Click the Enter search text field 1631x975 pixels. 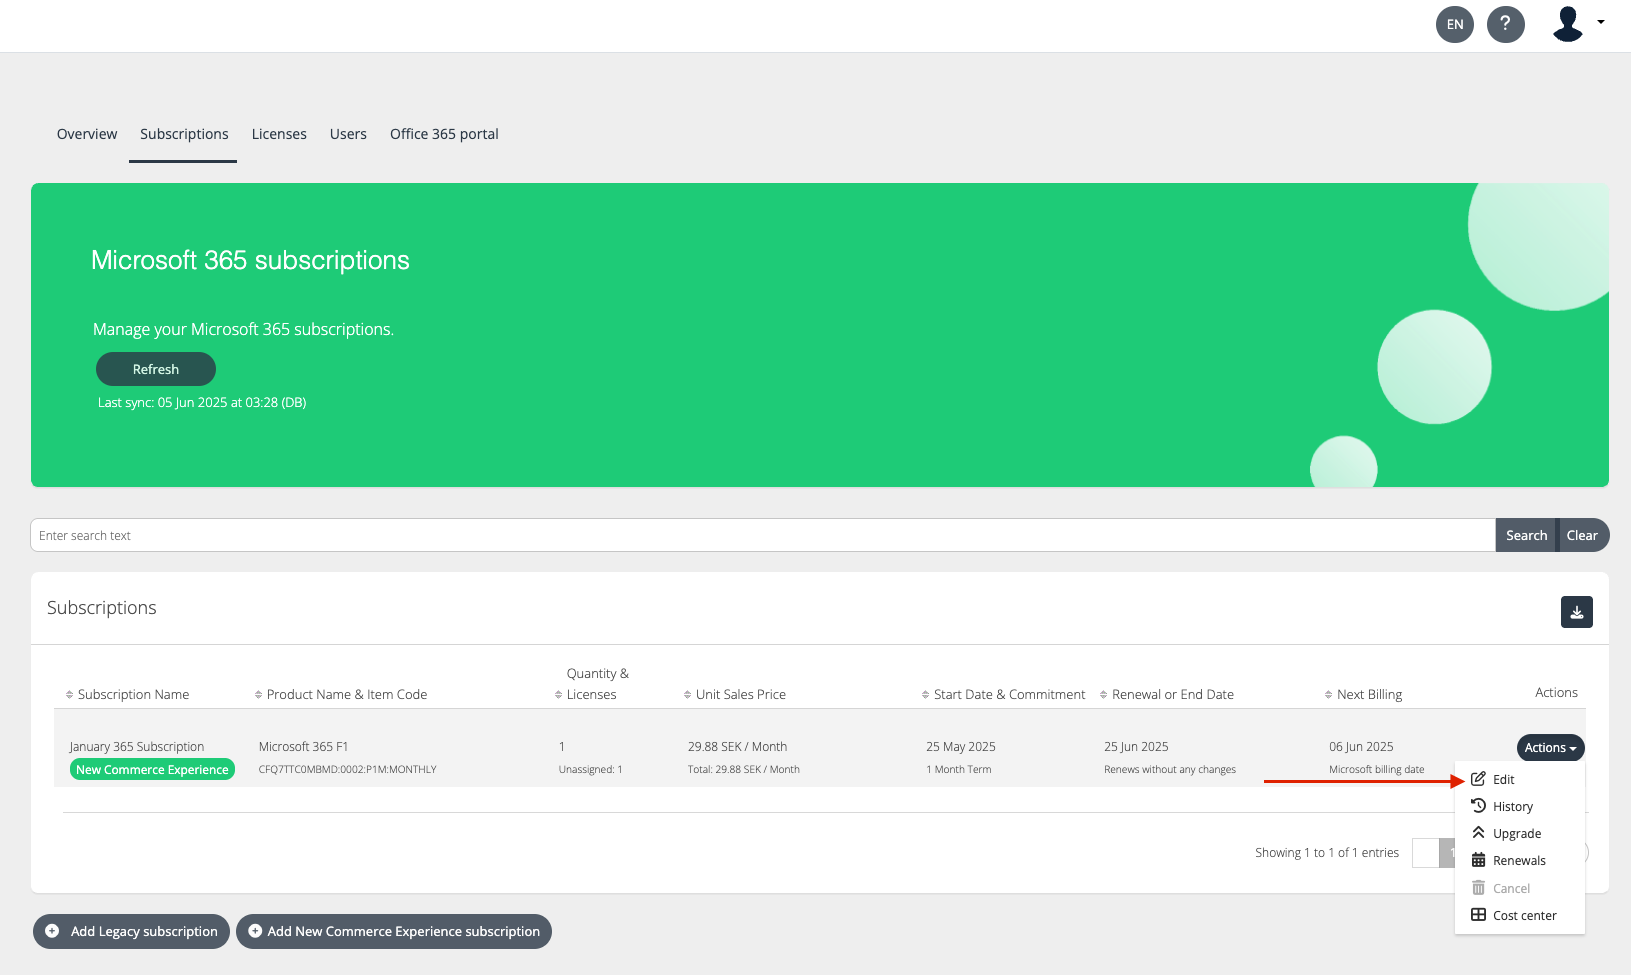tap(762, 536)
